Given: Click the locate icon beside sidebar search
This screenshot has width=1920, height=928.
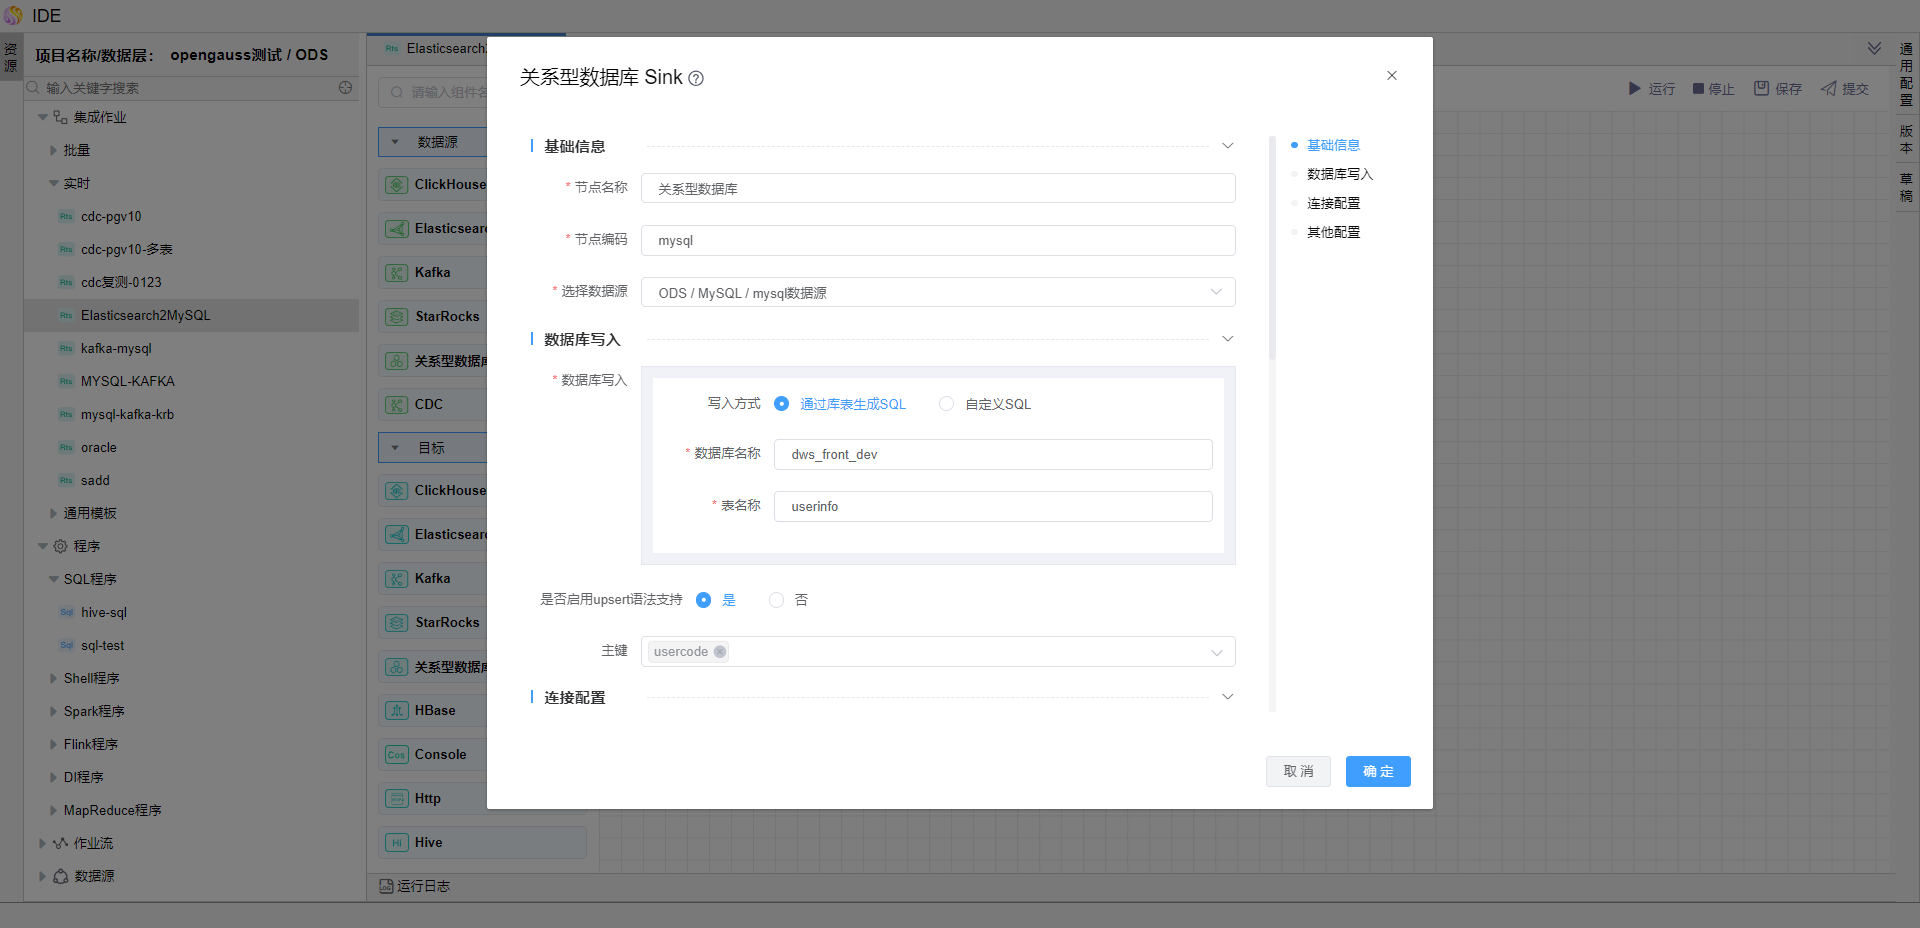Looking at the screenshot, I should (346, 88).
